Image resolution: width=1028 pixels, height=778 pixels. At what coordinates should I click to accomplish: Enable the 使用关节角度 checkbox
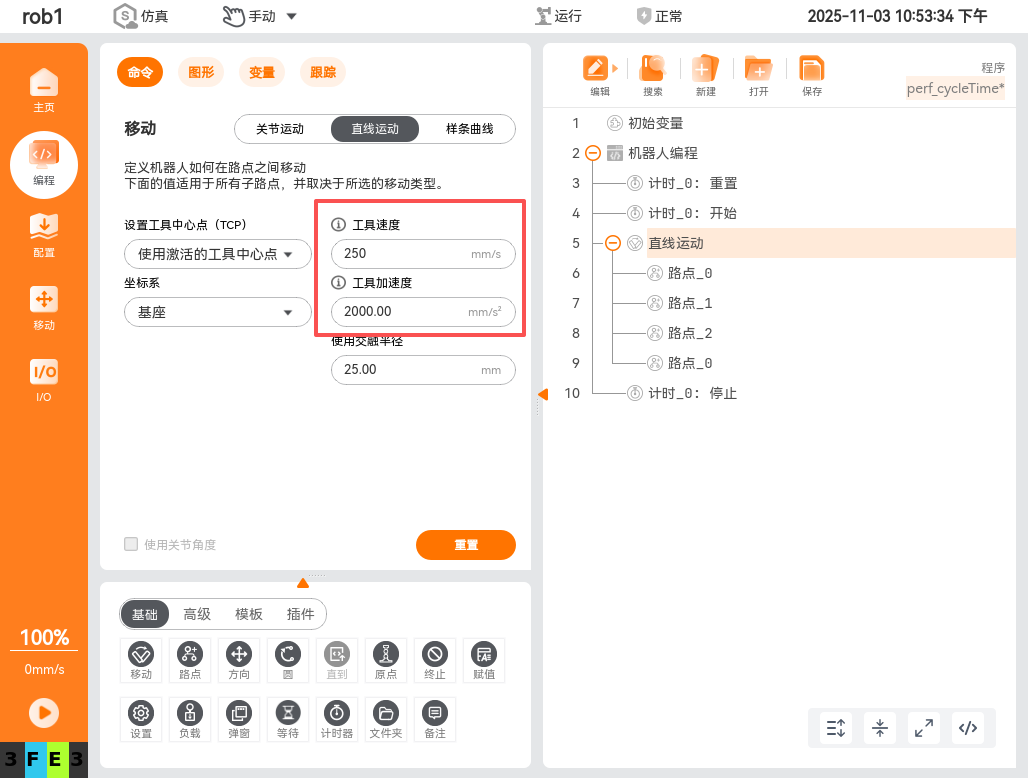pos(131,544)
